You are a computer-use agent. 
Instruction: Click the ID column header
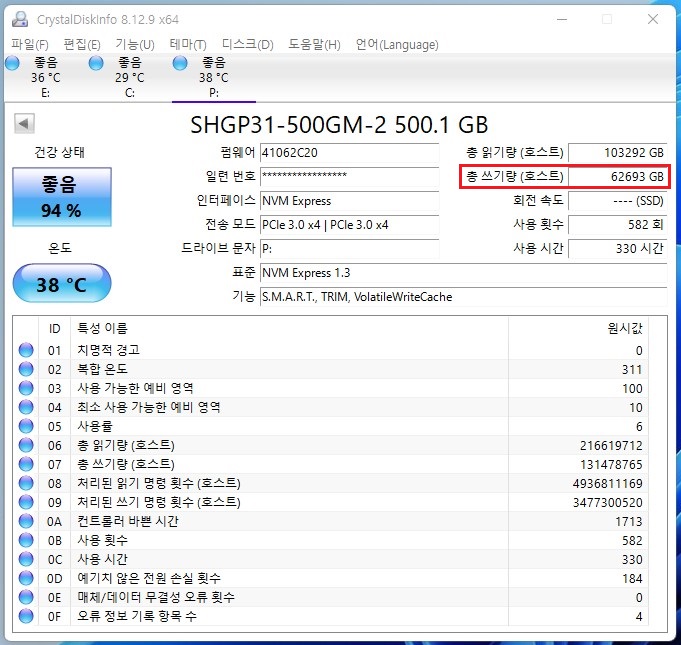pyautogui.click(x=54, y=328)
